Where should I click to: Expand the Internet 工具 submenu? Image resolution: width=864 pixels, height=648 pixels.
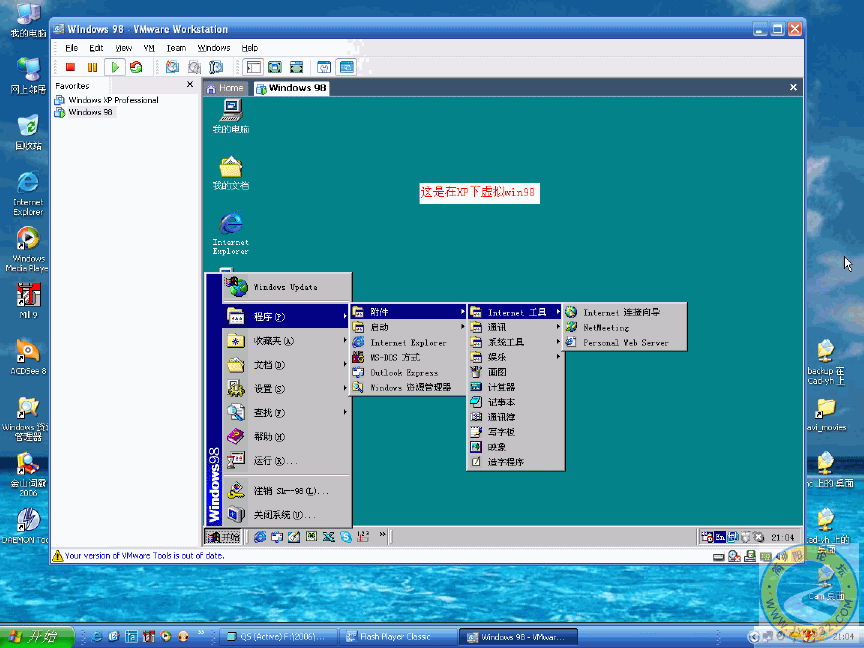pyautogui.click(x=515, y=312)
